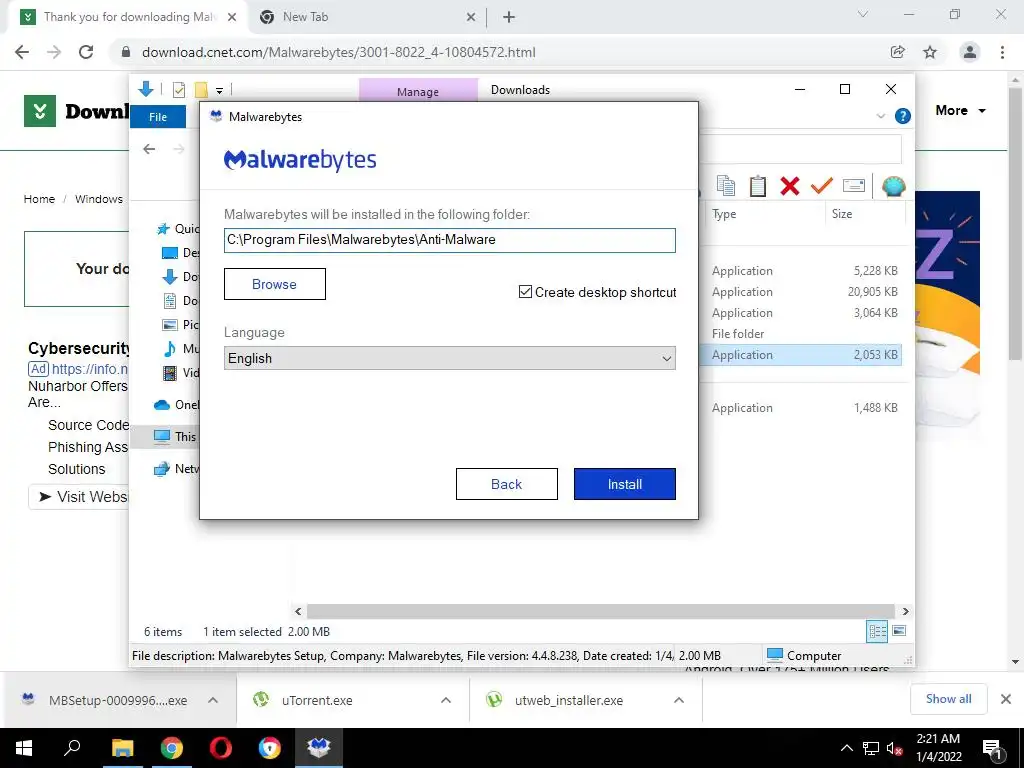Show hidden system tray icons
Image resolution: width=1024 pixels, height=768 pixels.
[846, 748]
